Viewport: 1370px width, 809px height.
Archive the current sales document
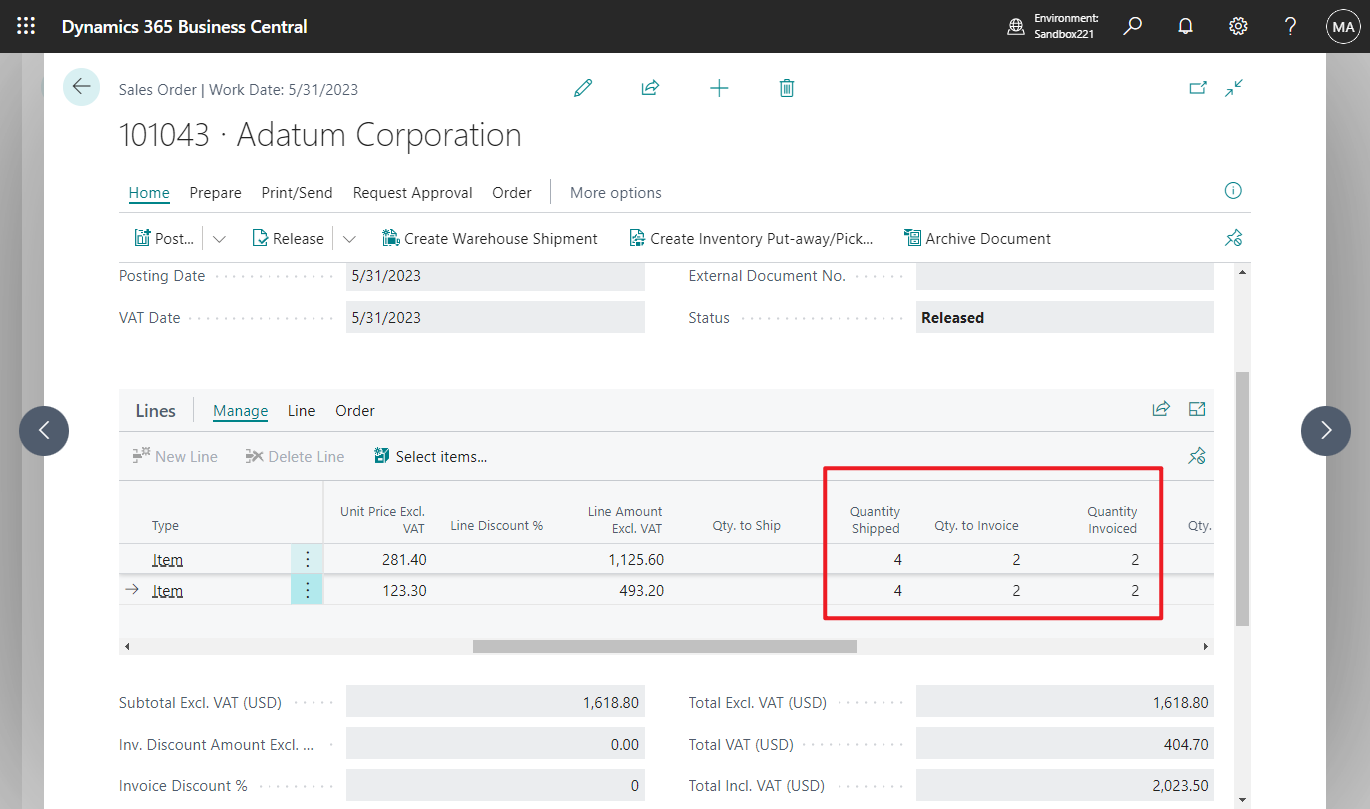(977, 238)
